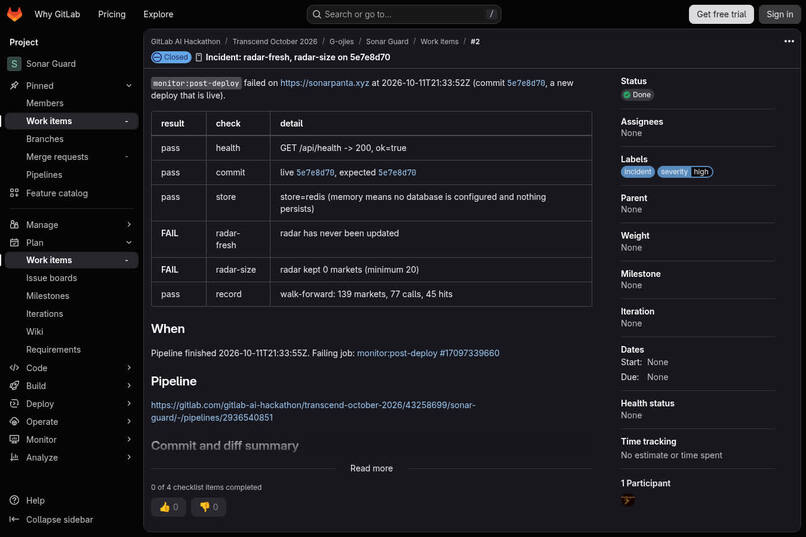
Task: Click the Monitor screen icon
Action: point(14,439)
